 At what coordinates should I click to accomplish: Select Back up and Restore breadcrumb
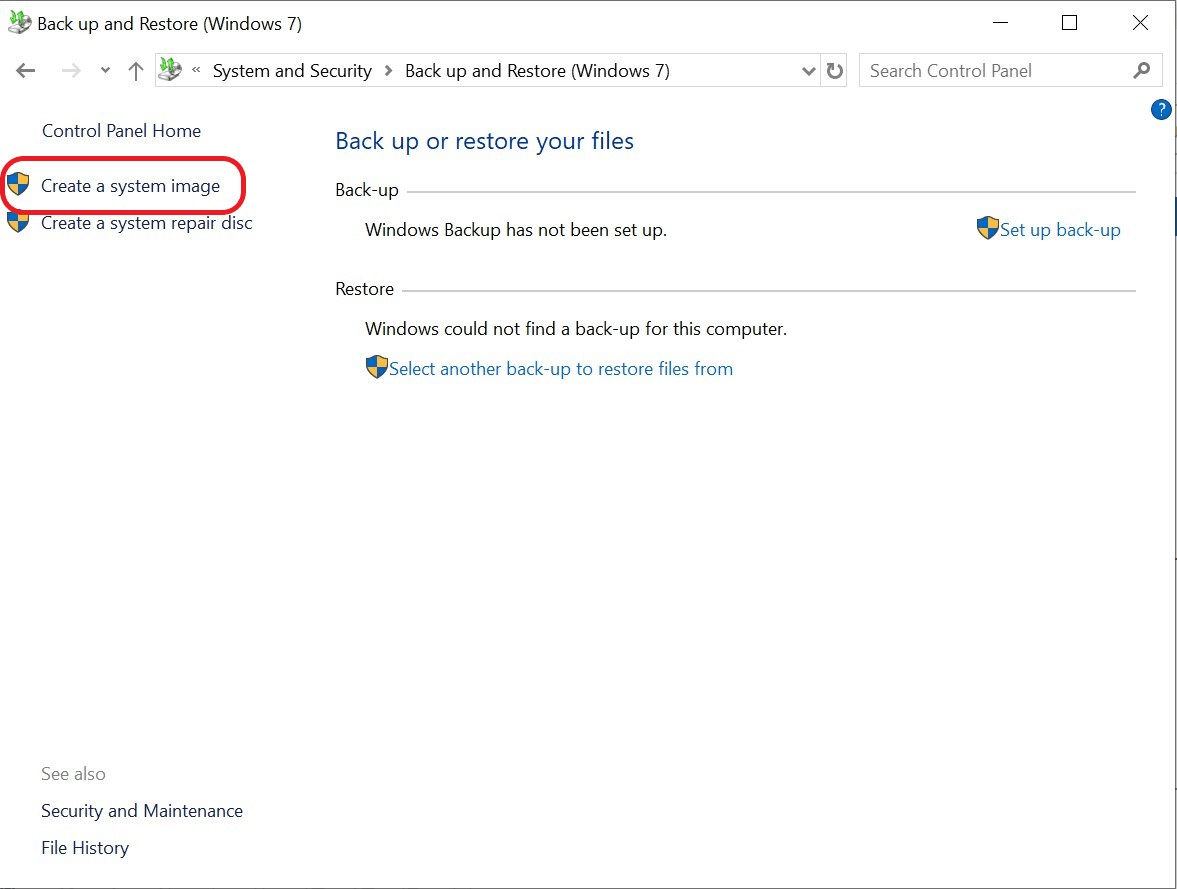pos(537,71)
